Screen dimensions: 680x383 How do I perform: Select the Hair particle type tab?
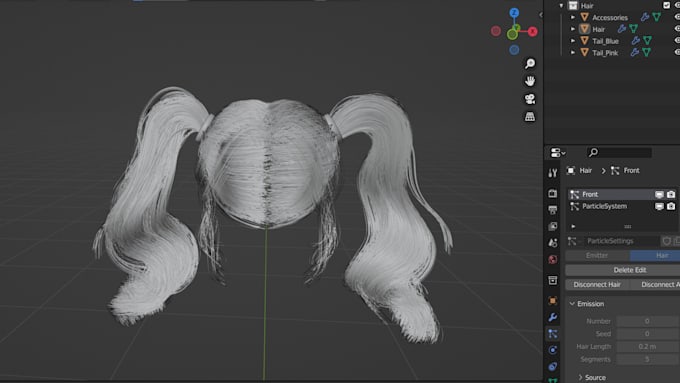coord(655,255)
